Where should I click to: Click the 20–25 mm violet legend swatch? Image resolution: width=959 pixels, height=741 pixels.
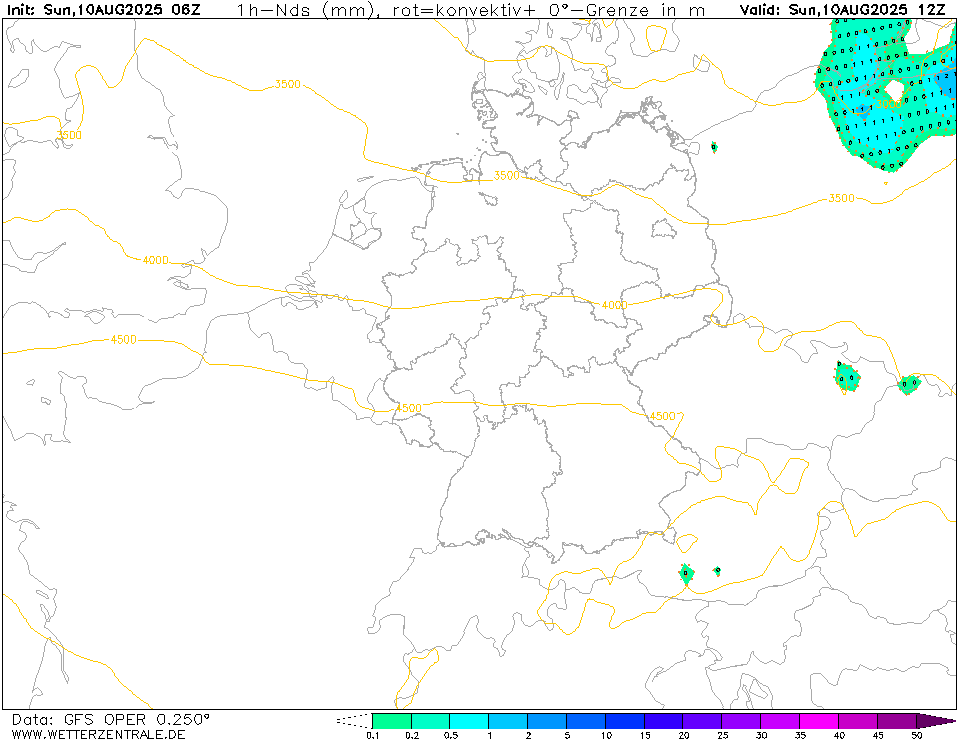point(703,721)
